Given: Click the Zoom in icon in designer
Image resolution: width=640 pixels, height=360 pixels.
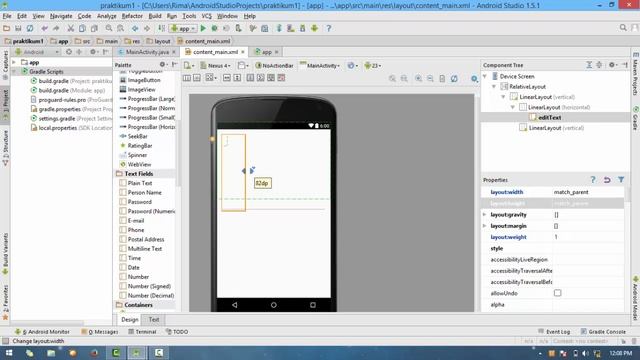Looking at the screenshot, I should 418,78.
